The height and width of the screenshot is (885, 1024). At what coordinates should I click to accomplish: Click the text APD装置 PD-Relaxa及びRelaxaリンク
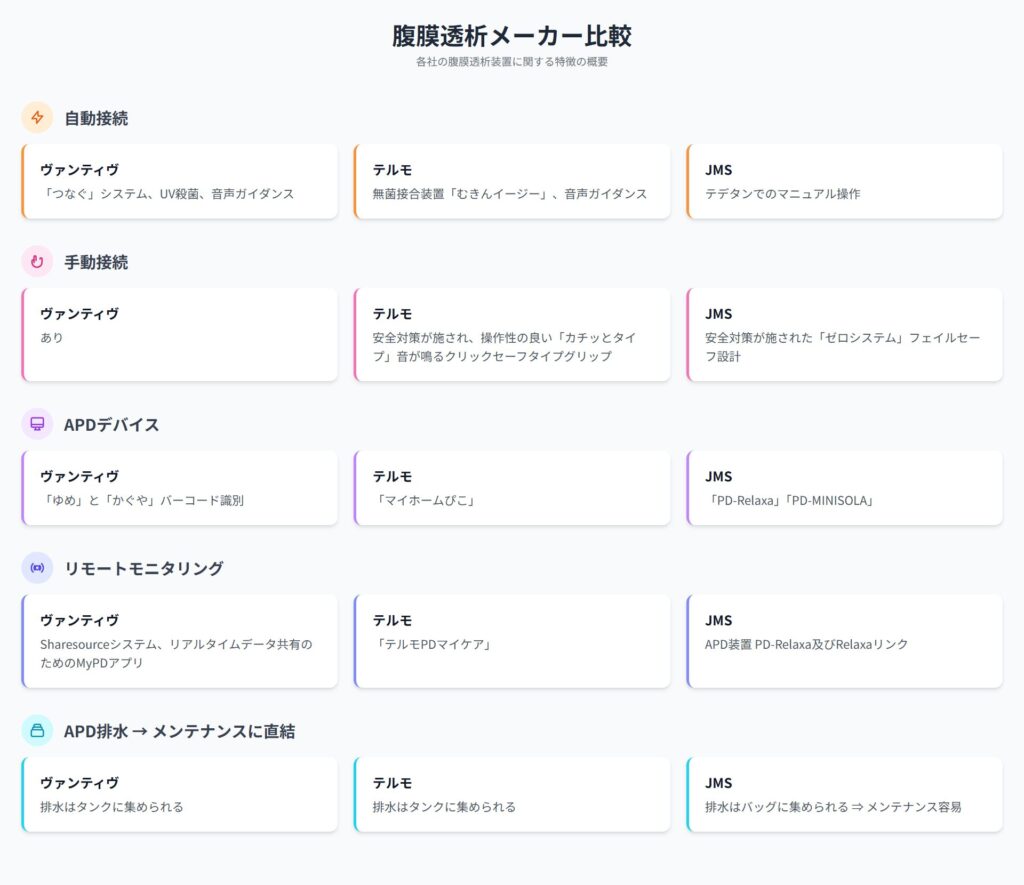tap(807, 644)
